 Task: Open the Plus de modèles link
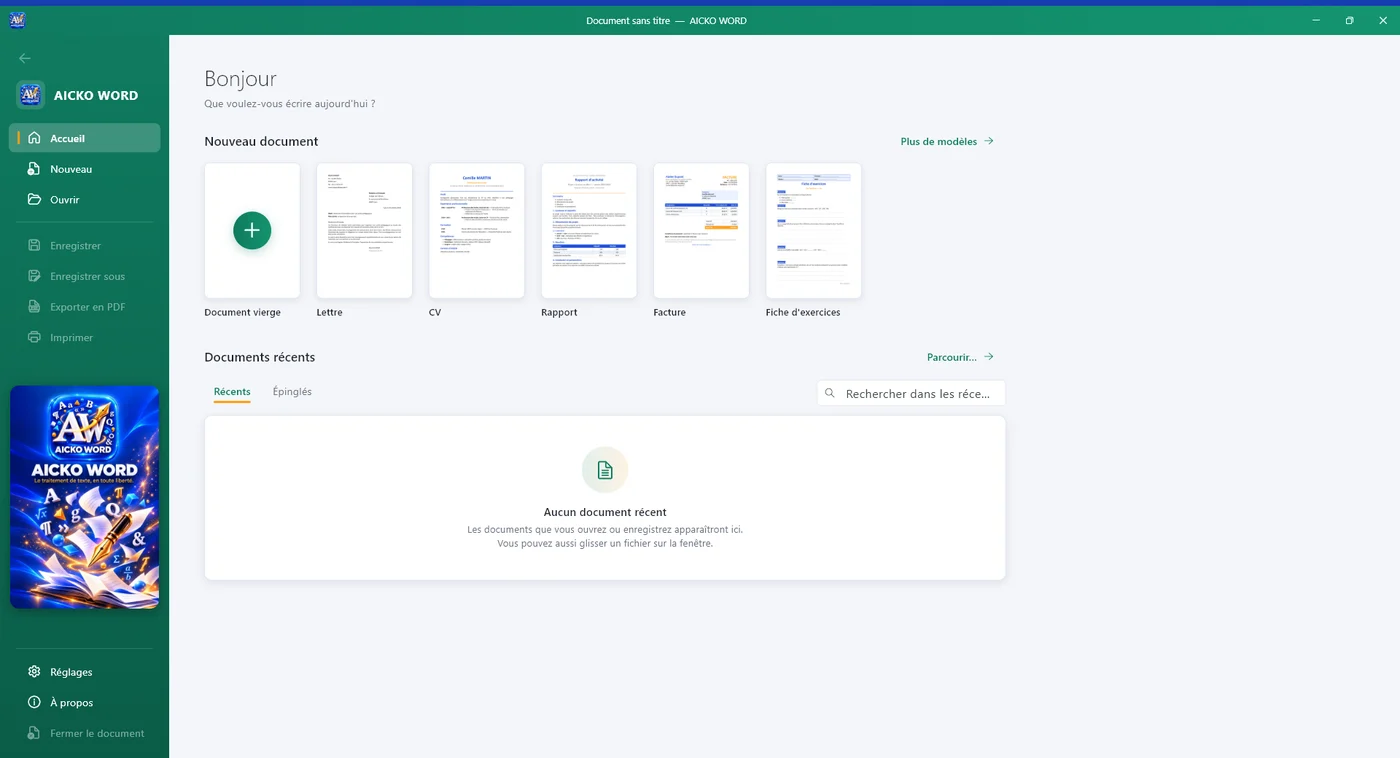pyautogui.click(x=947, y=142)
